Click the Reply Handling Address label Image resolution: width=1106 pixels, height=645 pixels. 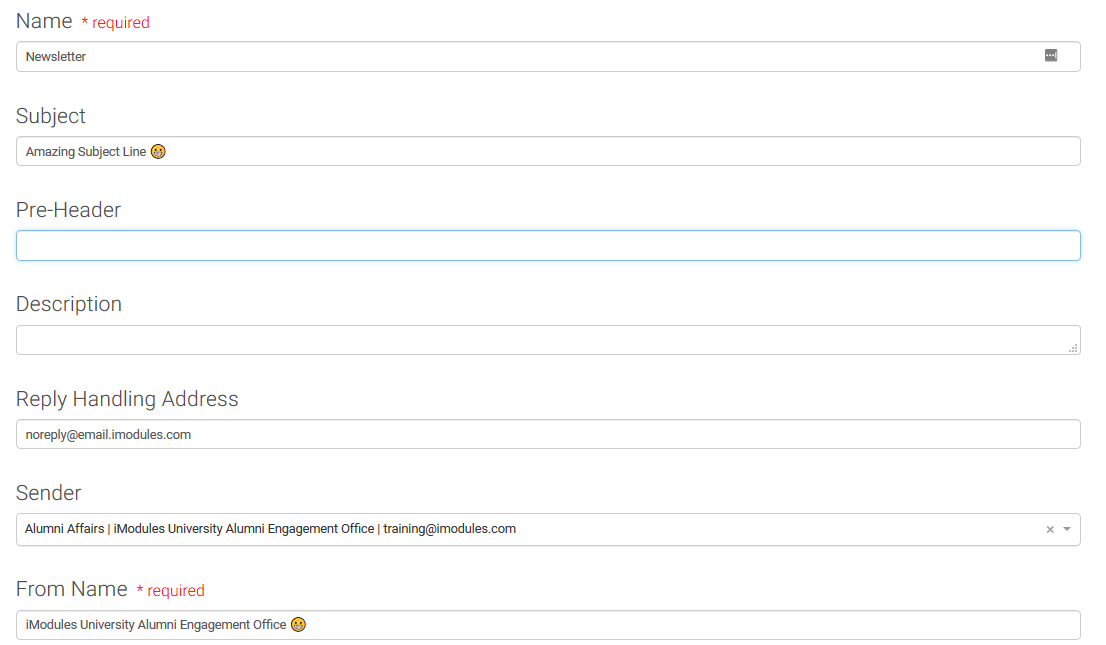127,398
